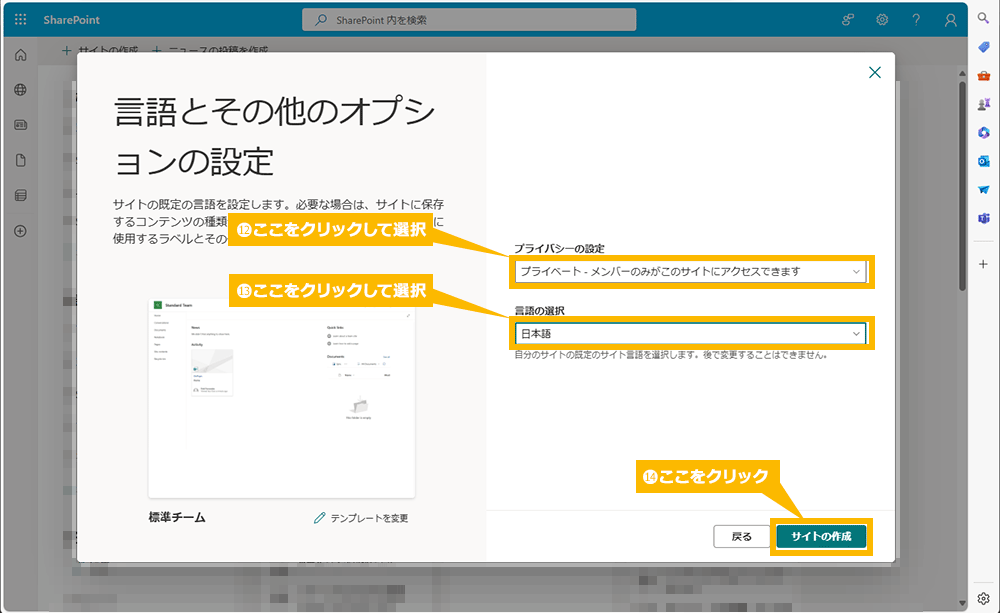
Task: Open the Microsoft 365 icon in browser sidebar
Action: [x=983, y=133]
